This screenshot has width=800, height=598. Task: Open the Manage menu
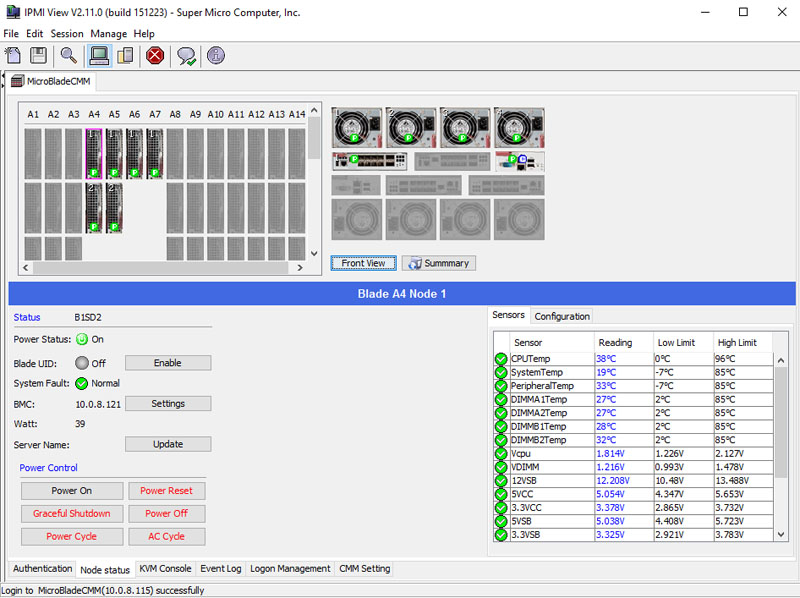click(108, 33)
